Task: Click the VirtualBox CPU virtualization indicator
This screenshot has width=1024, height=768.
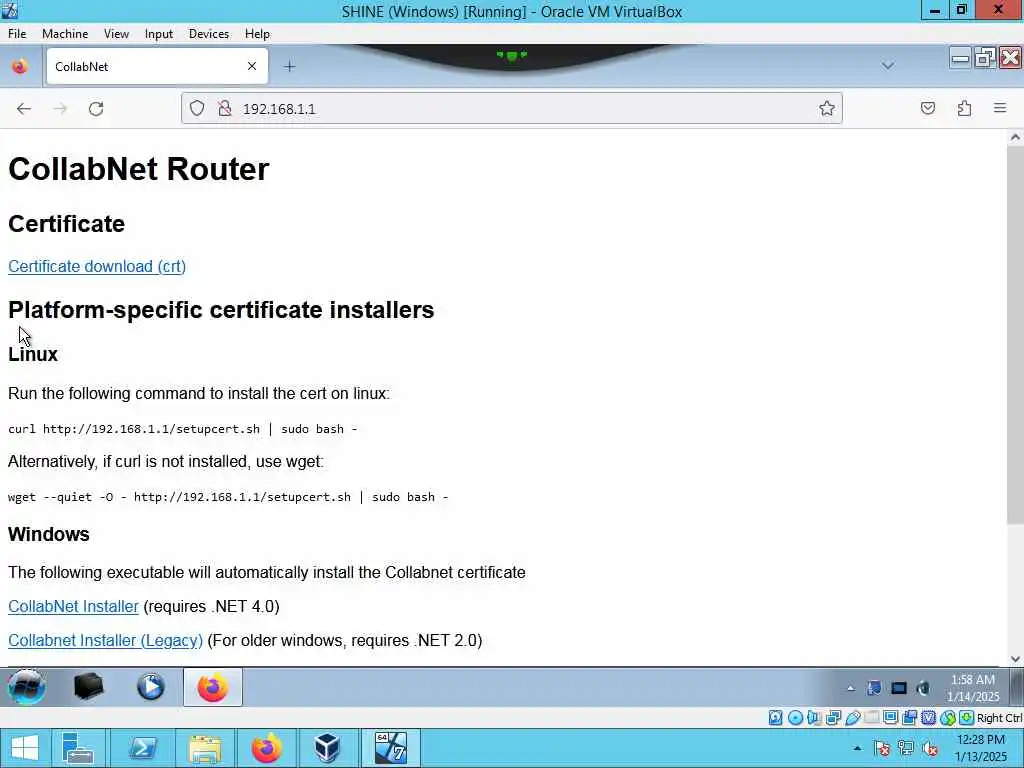Action: point(928,718)
